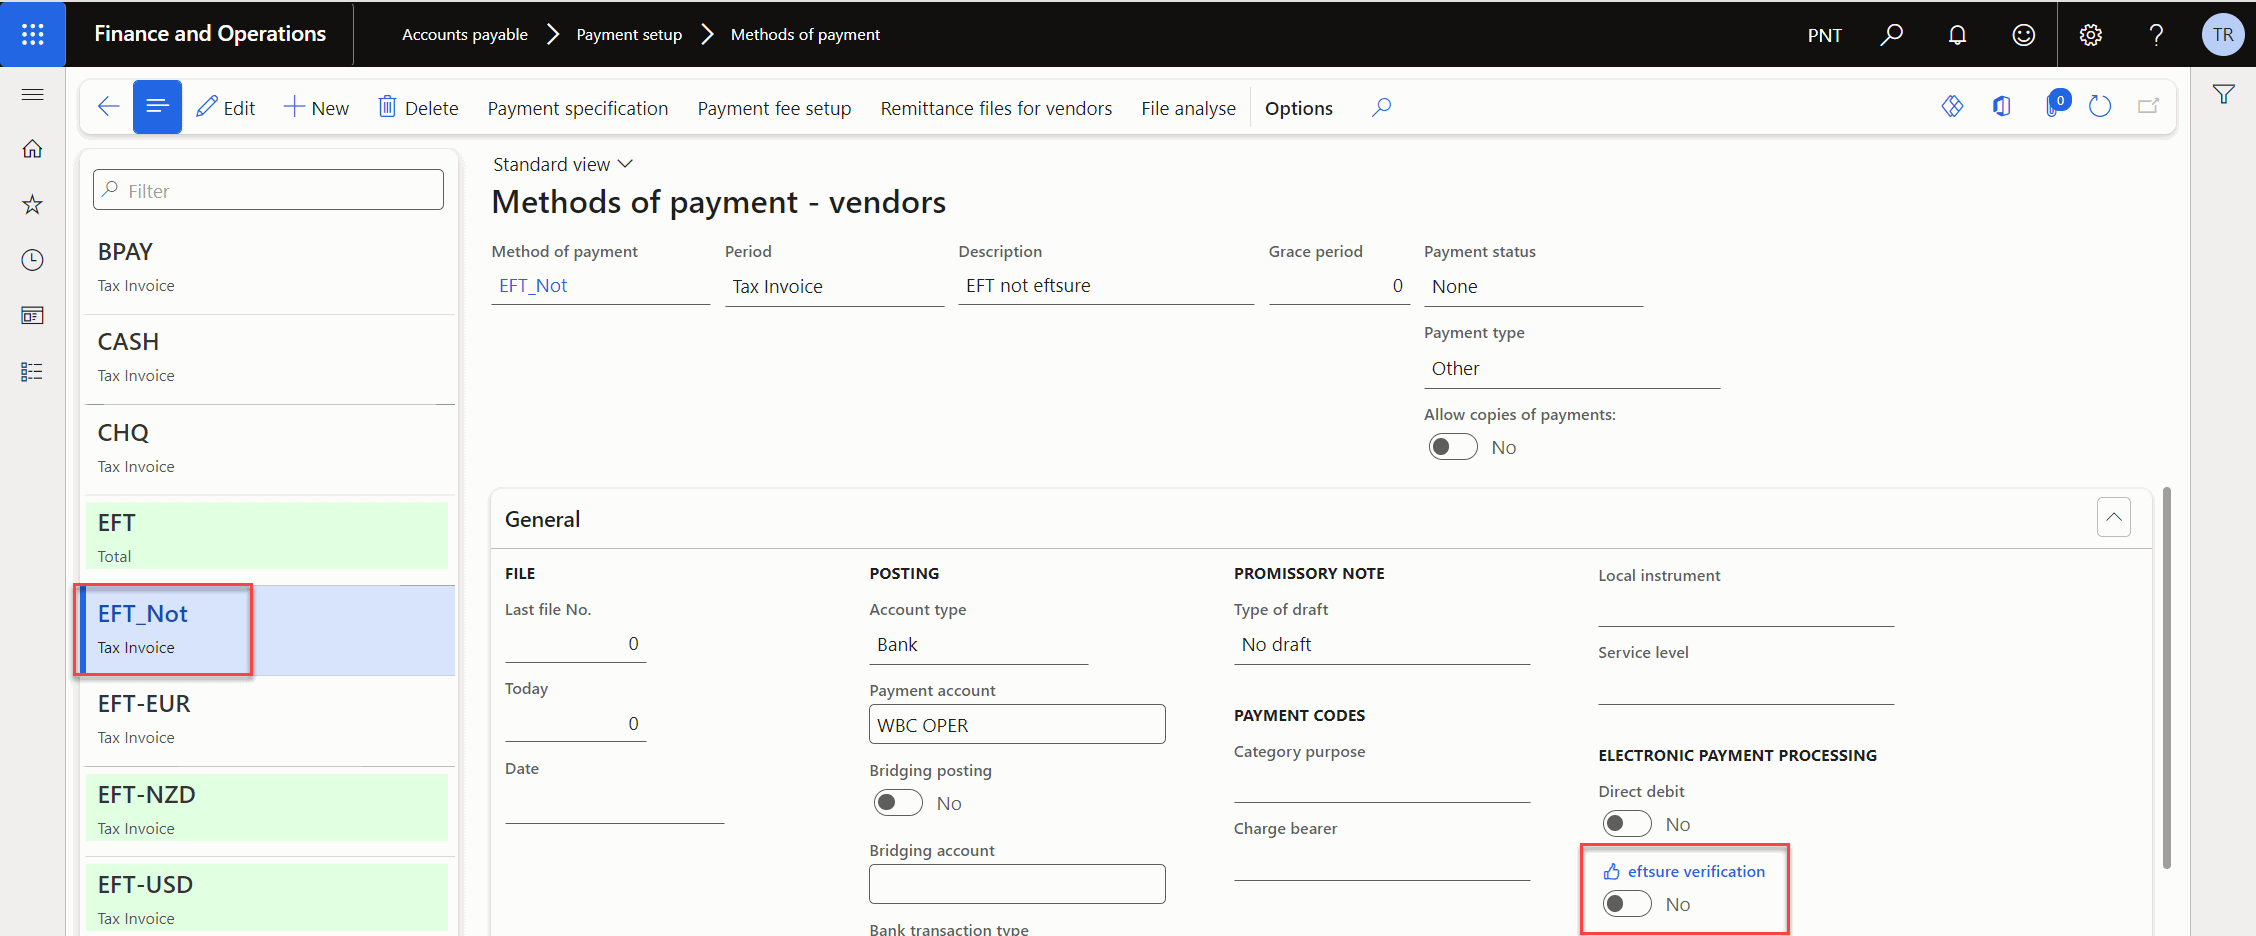This screenshot has width=2256, height=936.
Task: Open the app launcher waffle menu
Action: tap(33, 34)
